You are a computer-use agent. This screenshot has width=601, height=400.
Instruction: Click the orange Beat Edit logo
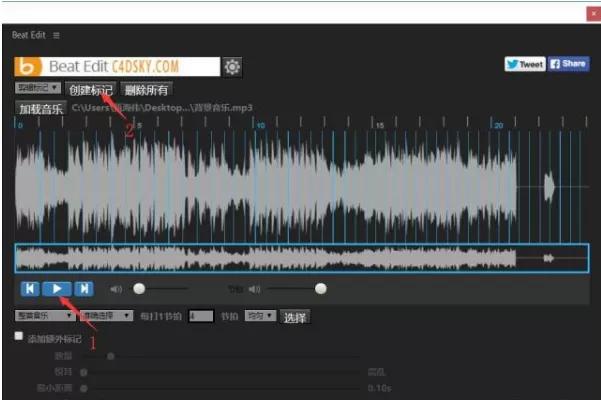(28, 67)
